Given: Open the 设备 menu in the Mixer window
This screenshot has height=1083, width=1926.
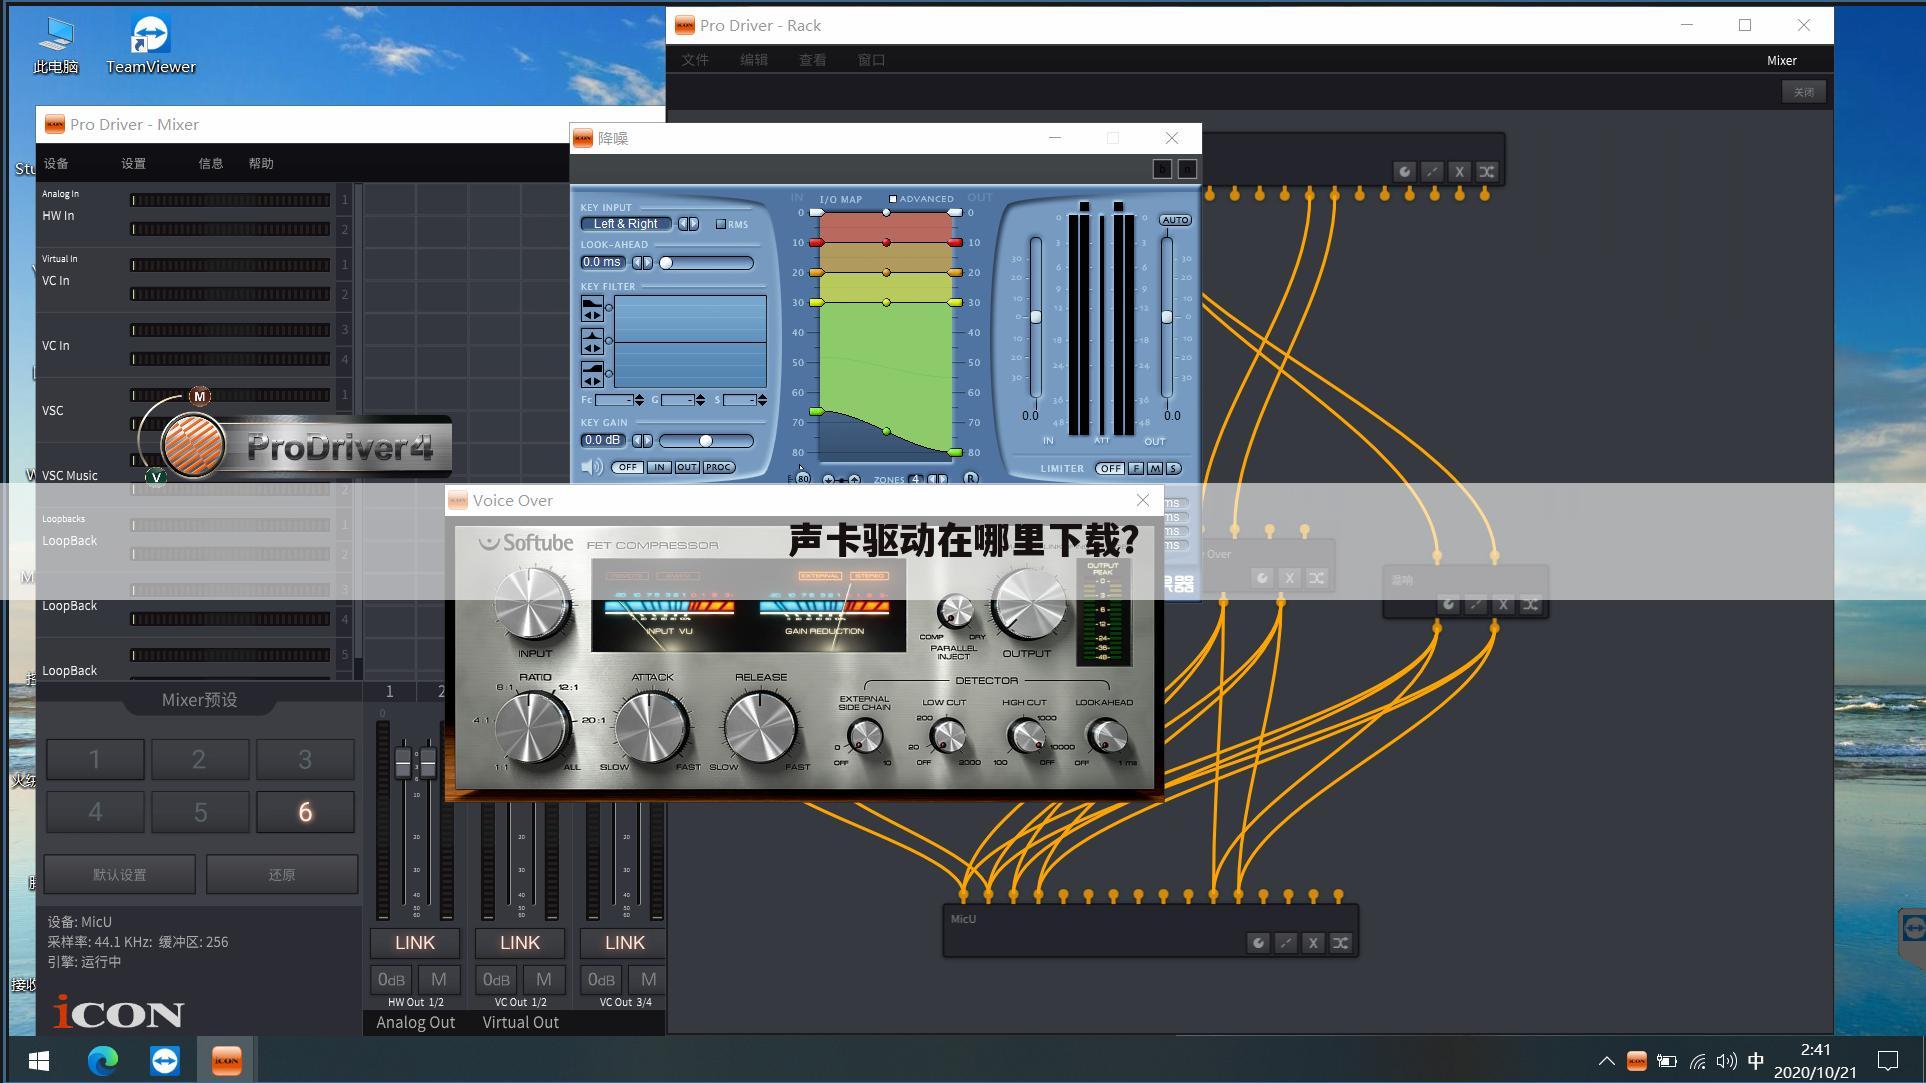Looking at the screenshot, I should pyautogui.click(x=56, y=164).
